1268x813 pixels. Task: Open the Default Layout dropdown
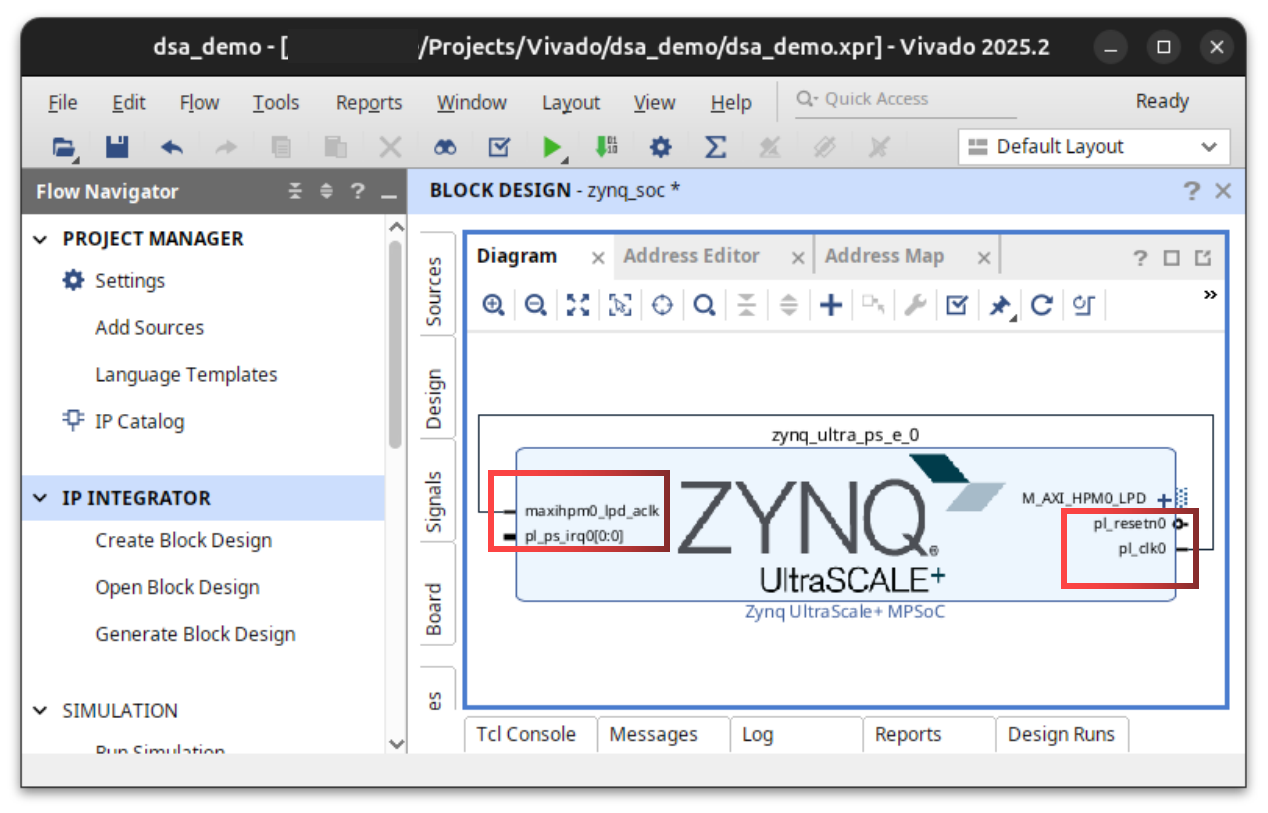pyautogui.click(x=1093, y=147)
